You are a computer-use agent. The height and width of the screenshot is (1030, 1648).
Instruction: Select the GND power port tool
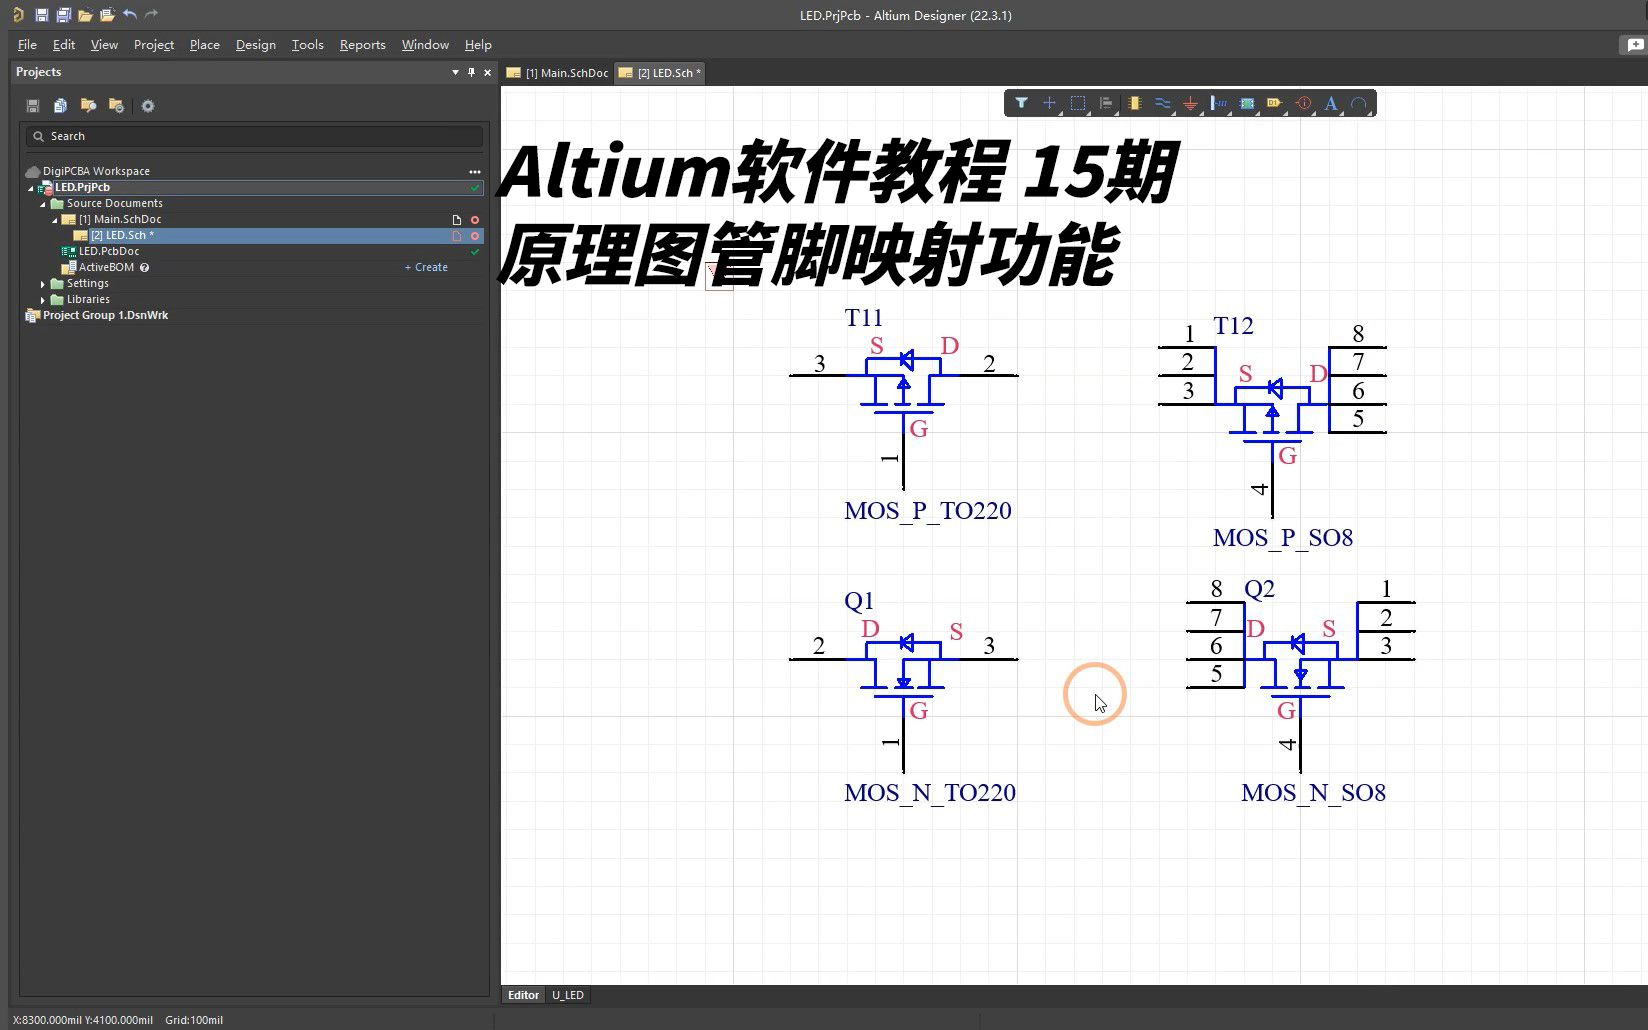1190,103
